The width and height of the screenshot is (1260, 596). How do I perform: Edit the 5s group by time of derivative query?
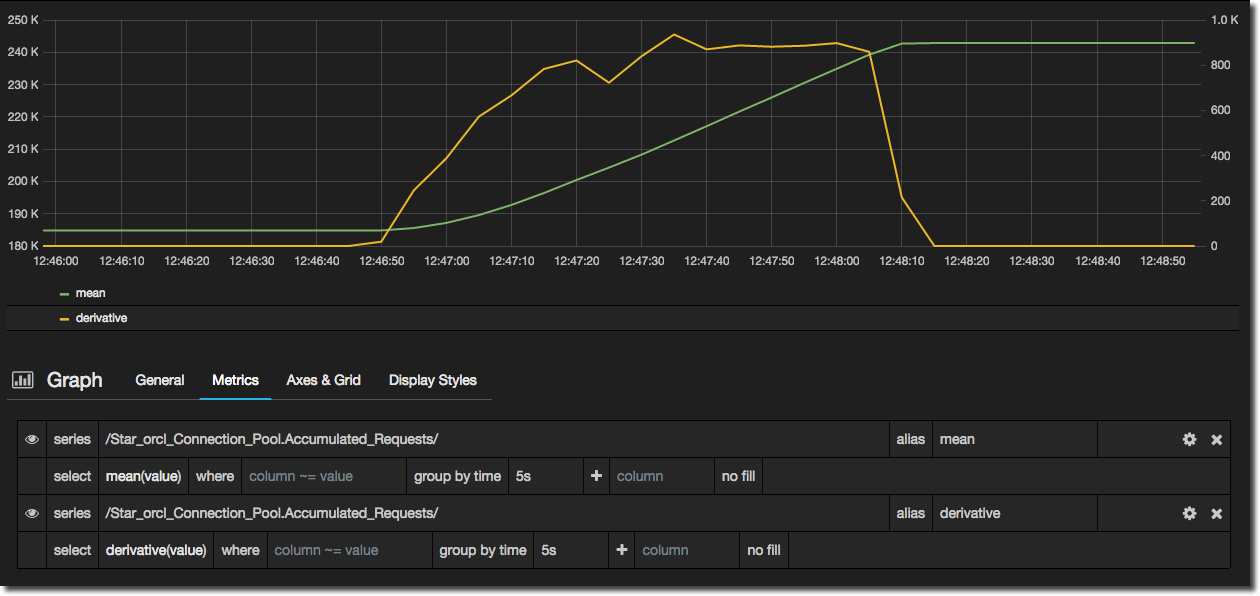[x=570, y=550]
